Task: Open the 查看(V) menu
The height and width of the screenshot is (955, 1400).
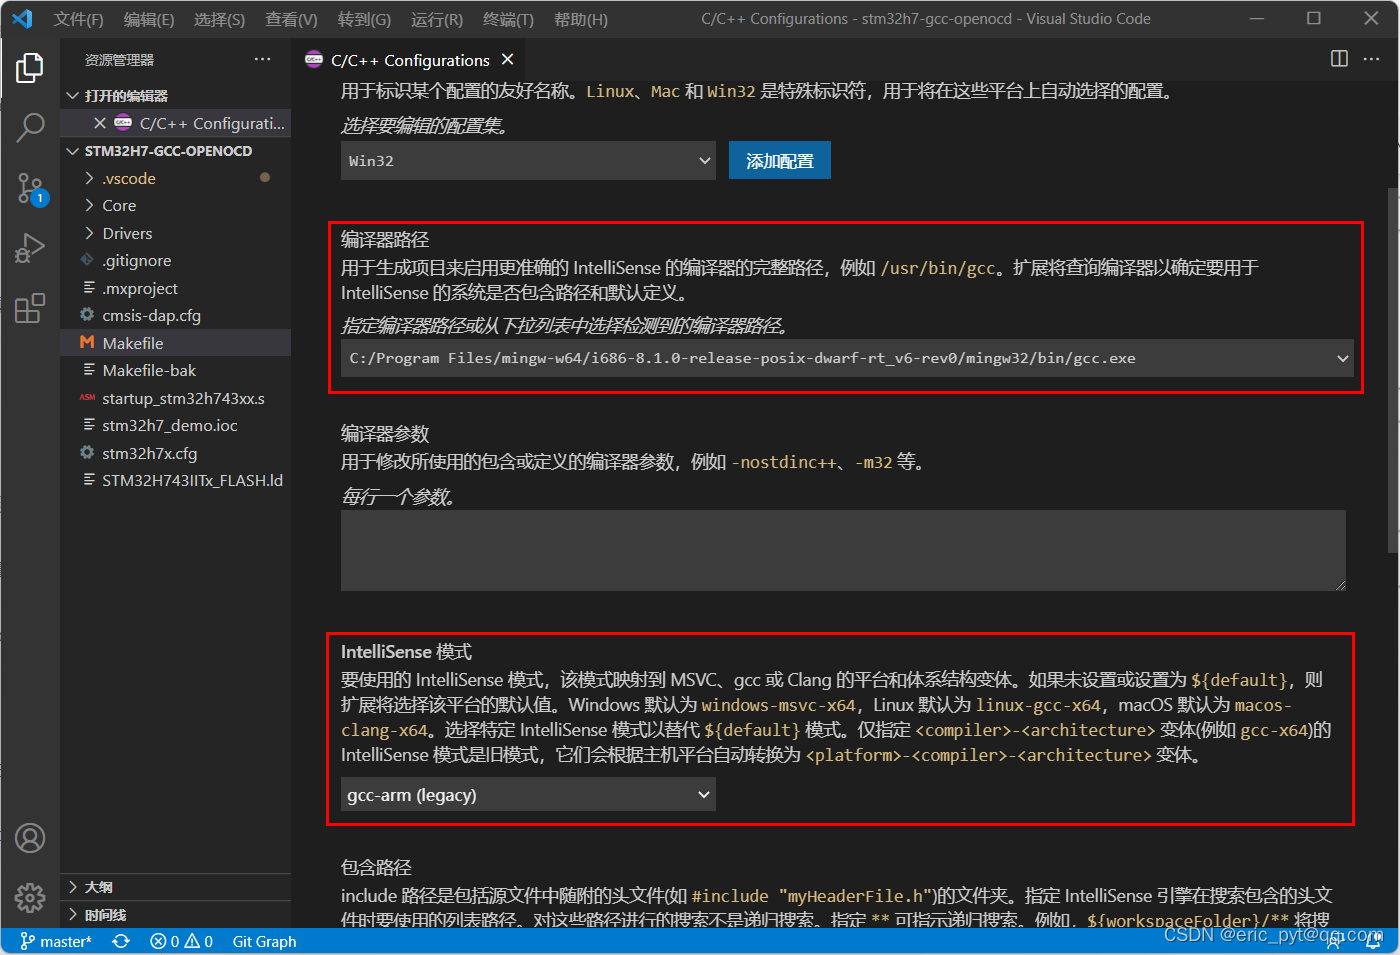Action: tap(291, 19)
